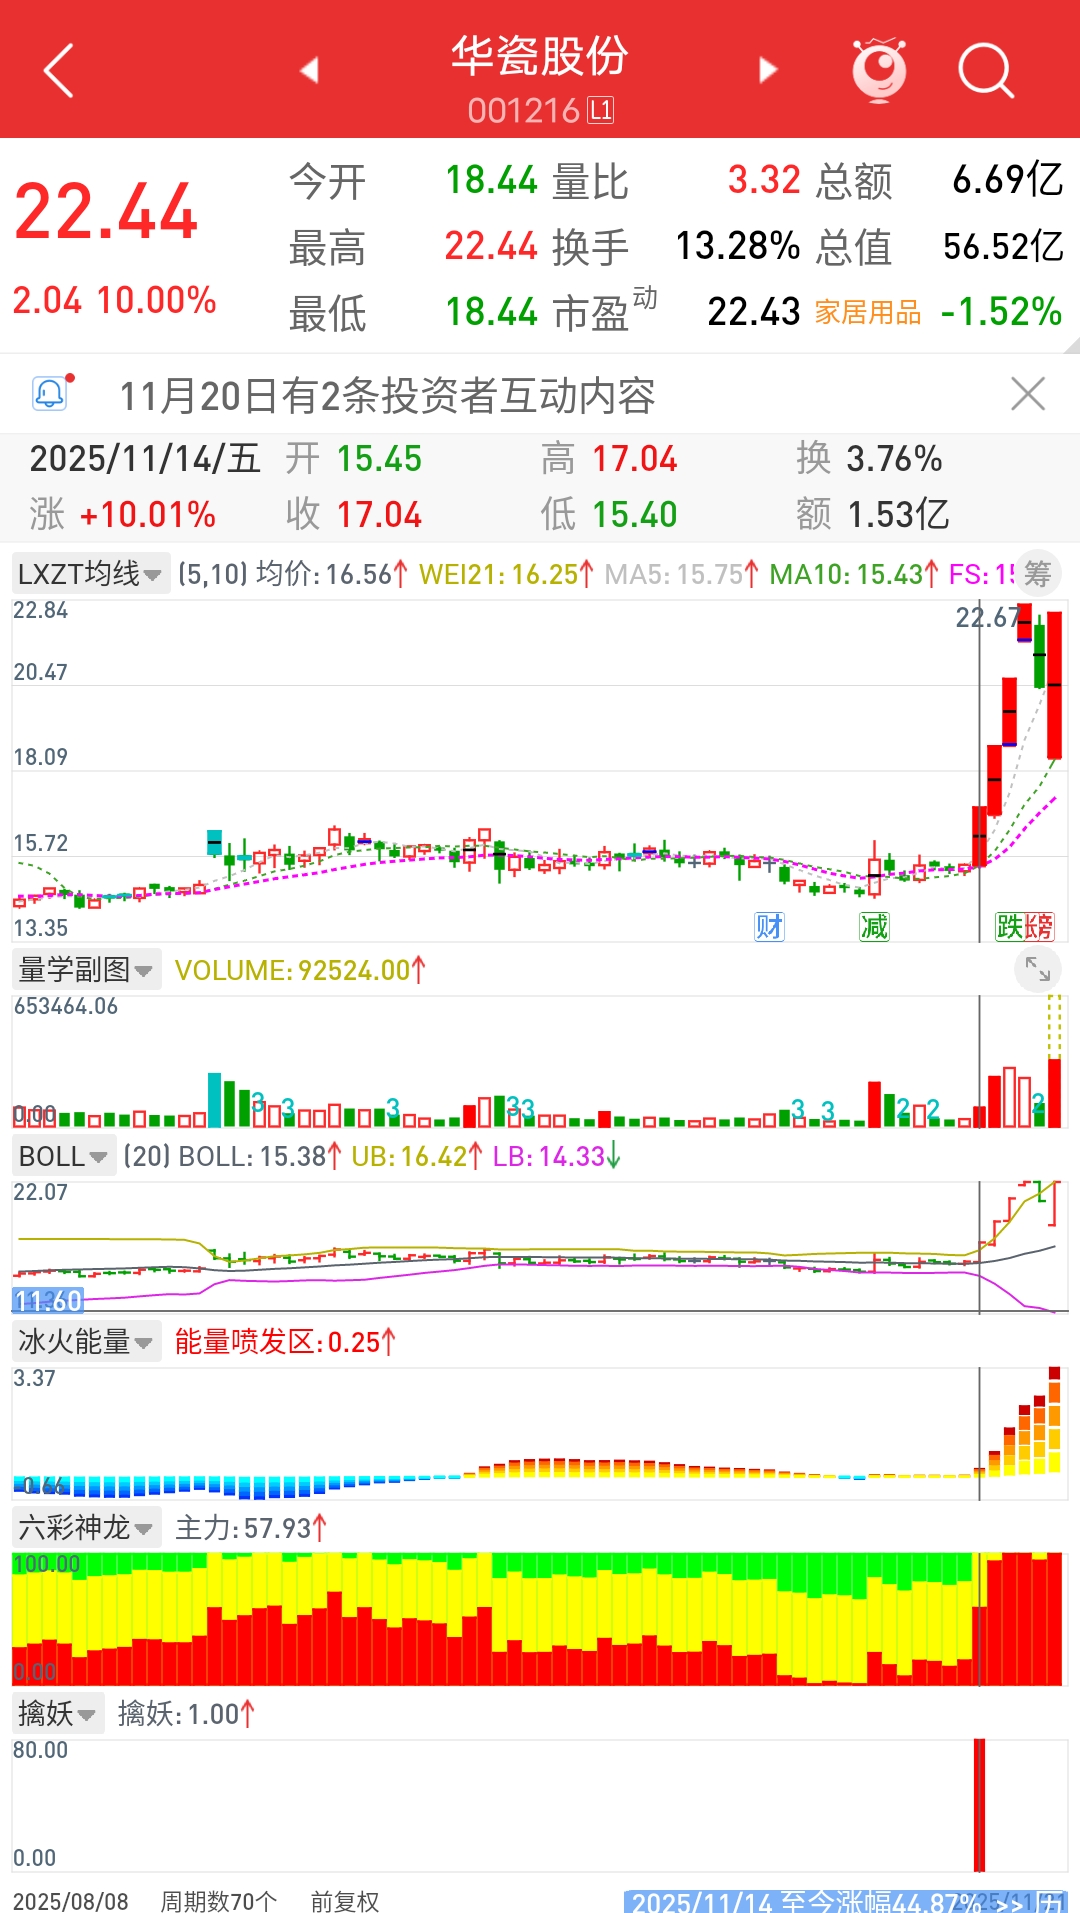
Task: Open the 家居用品 sector link
Action: coord(868,312)
